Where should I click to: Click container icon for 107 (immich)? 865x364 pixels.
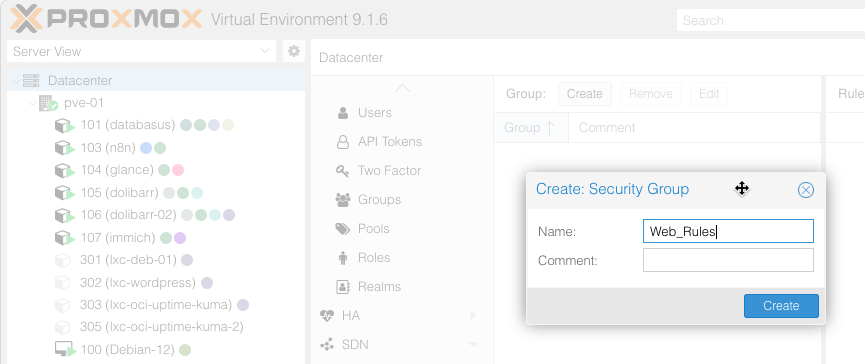[65, 238]
